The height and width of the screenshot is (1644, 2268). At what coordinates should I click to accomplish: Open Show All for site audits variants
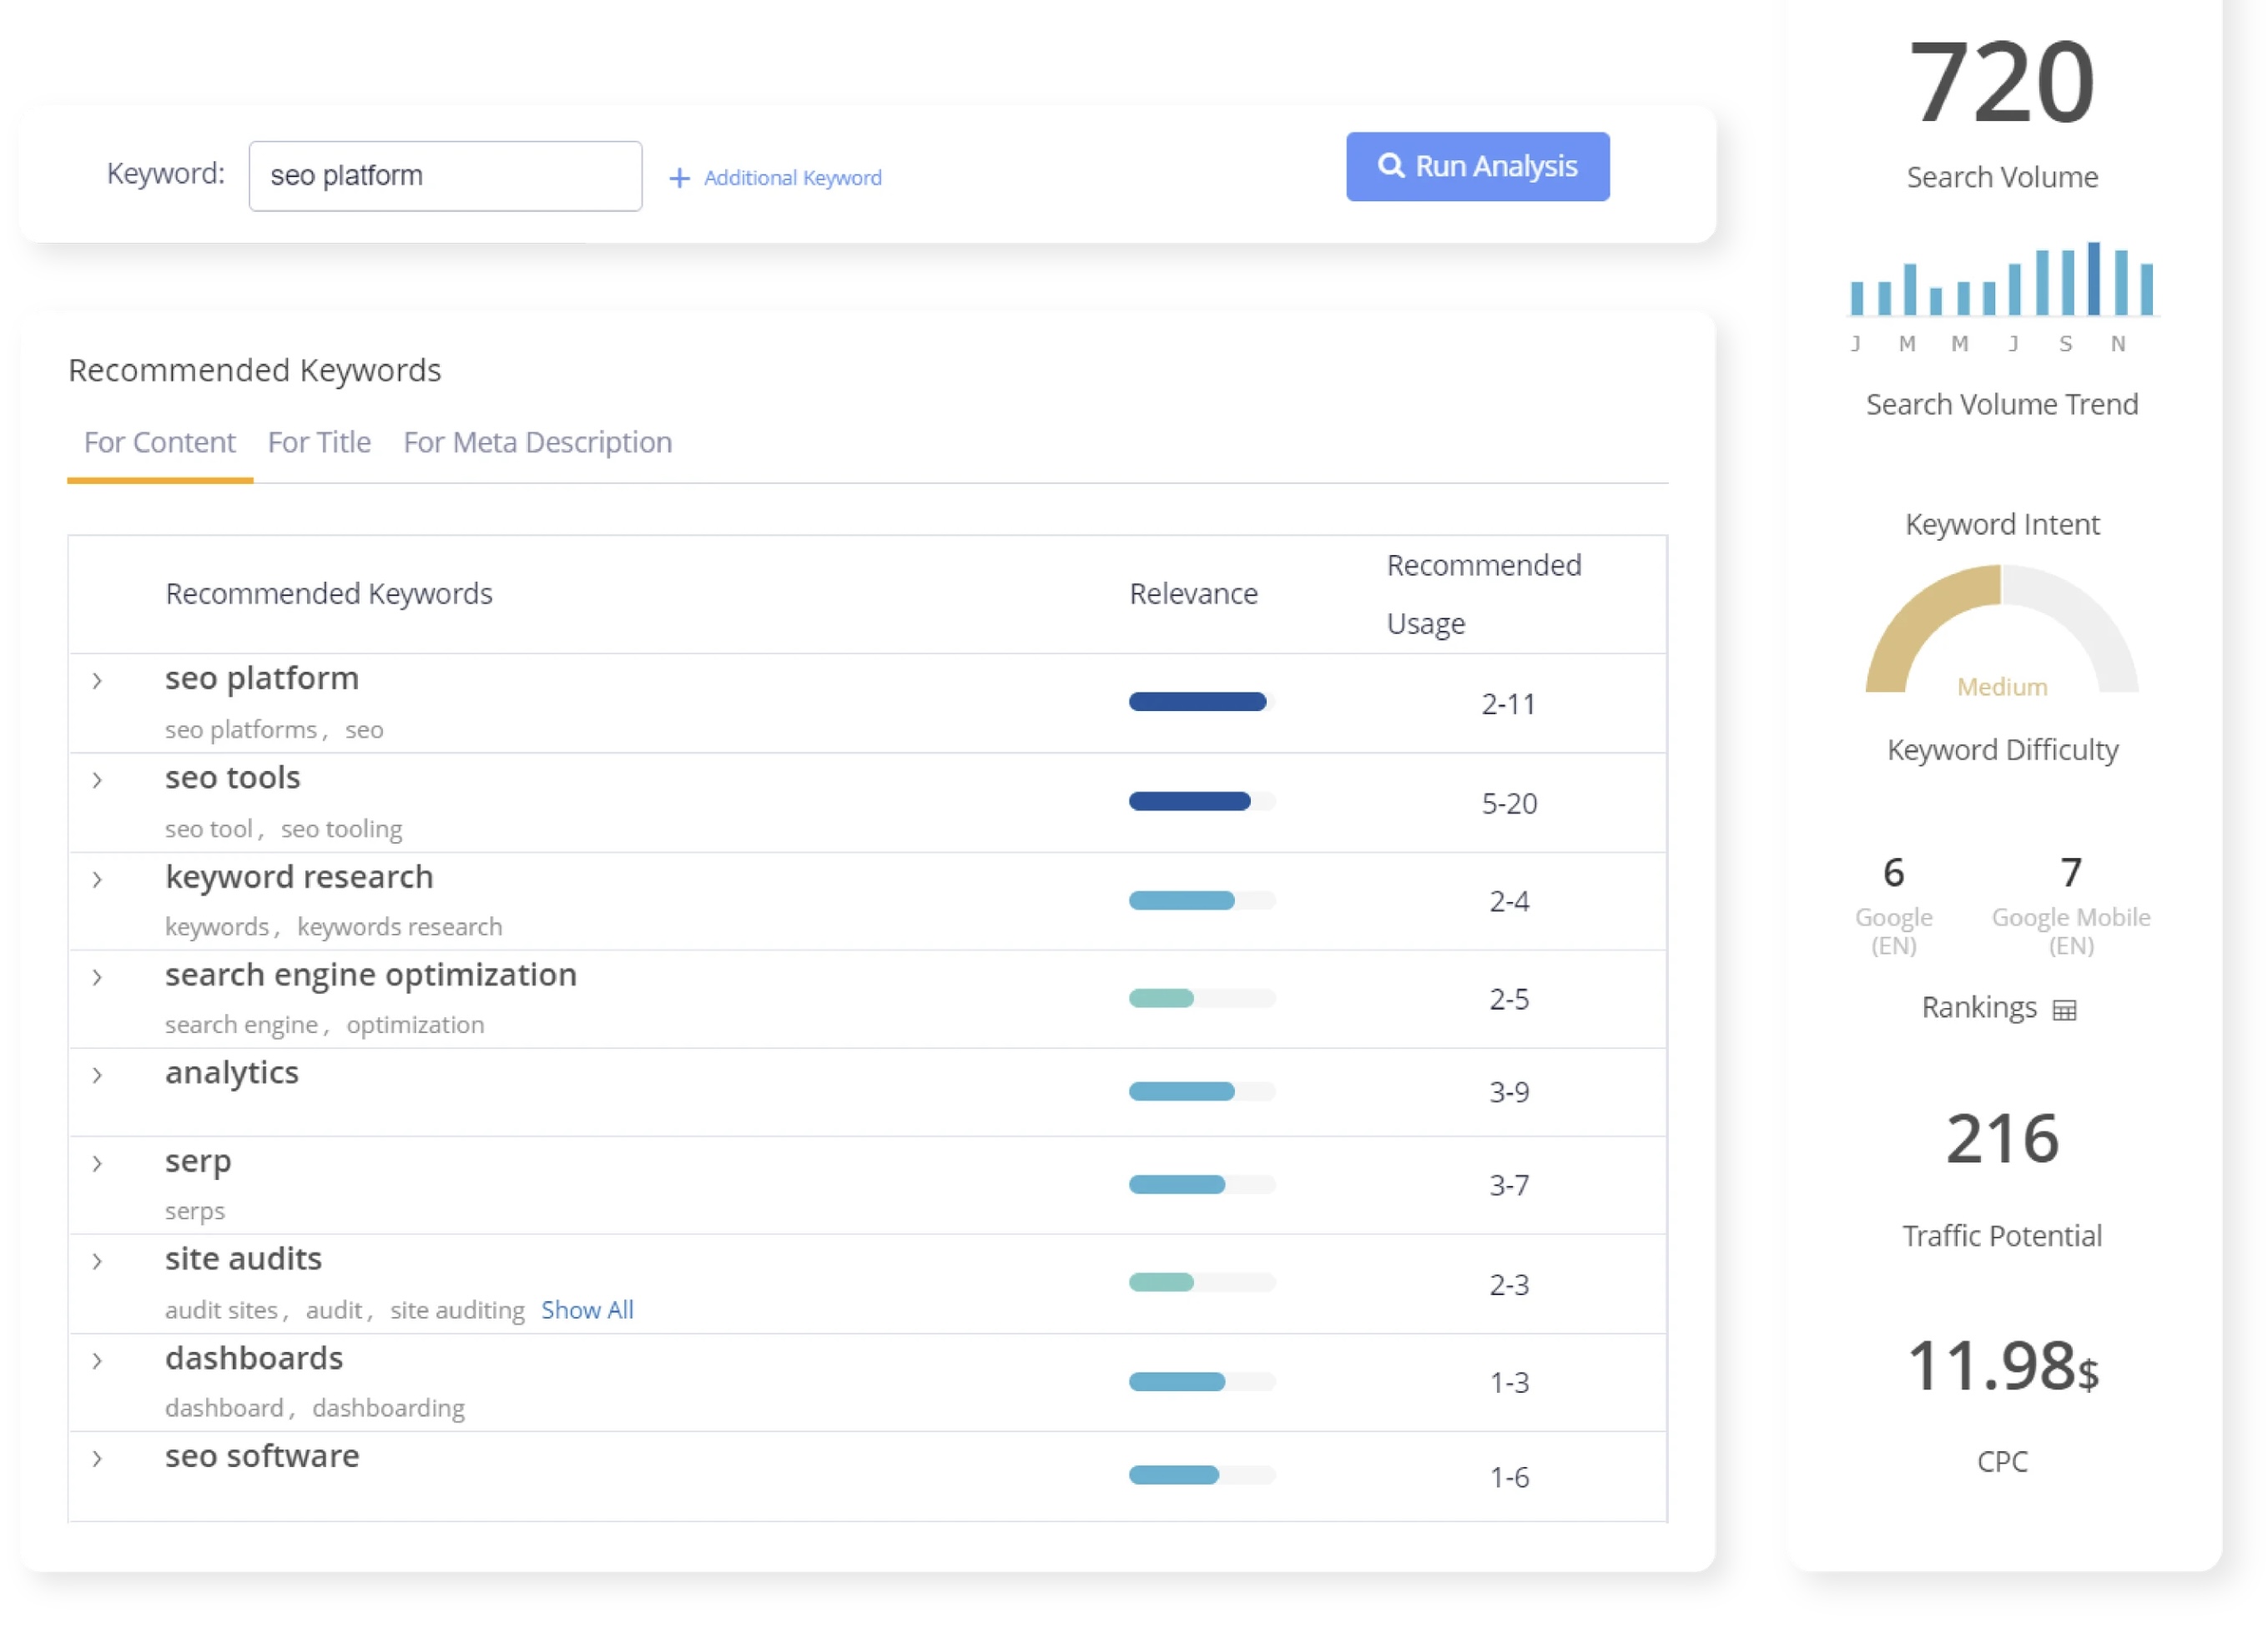587,1310
